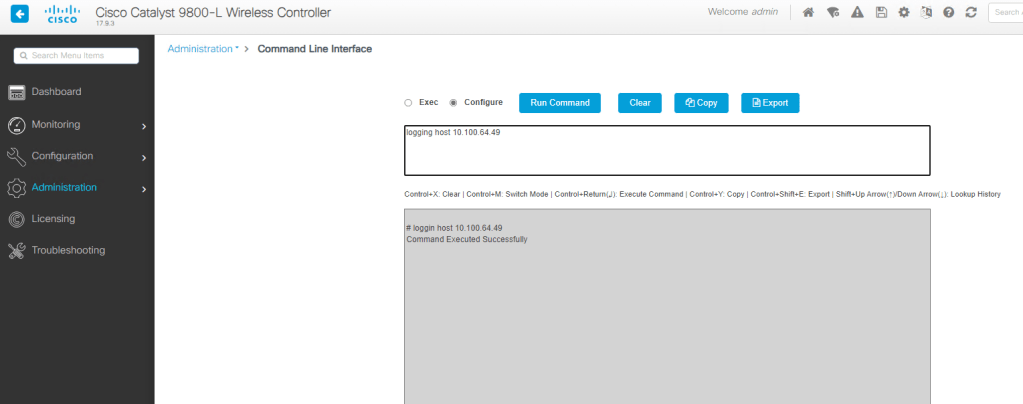Collapse sidebar with the back arrow button
1023x404 pixels.
[20, 13]
